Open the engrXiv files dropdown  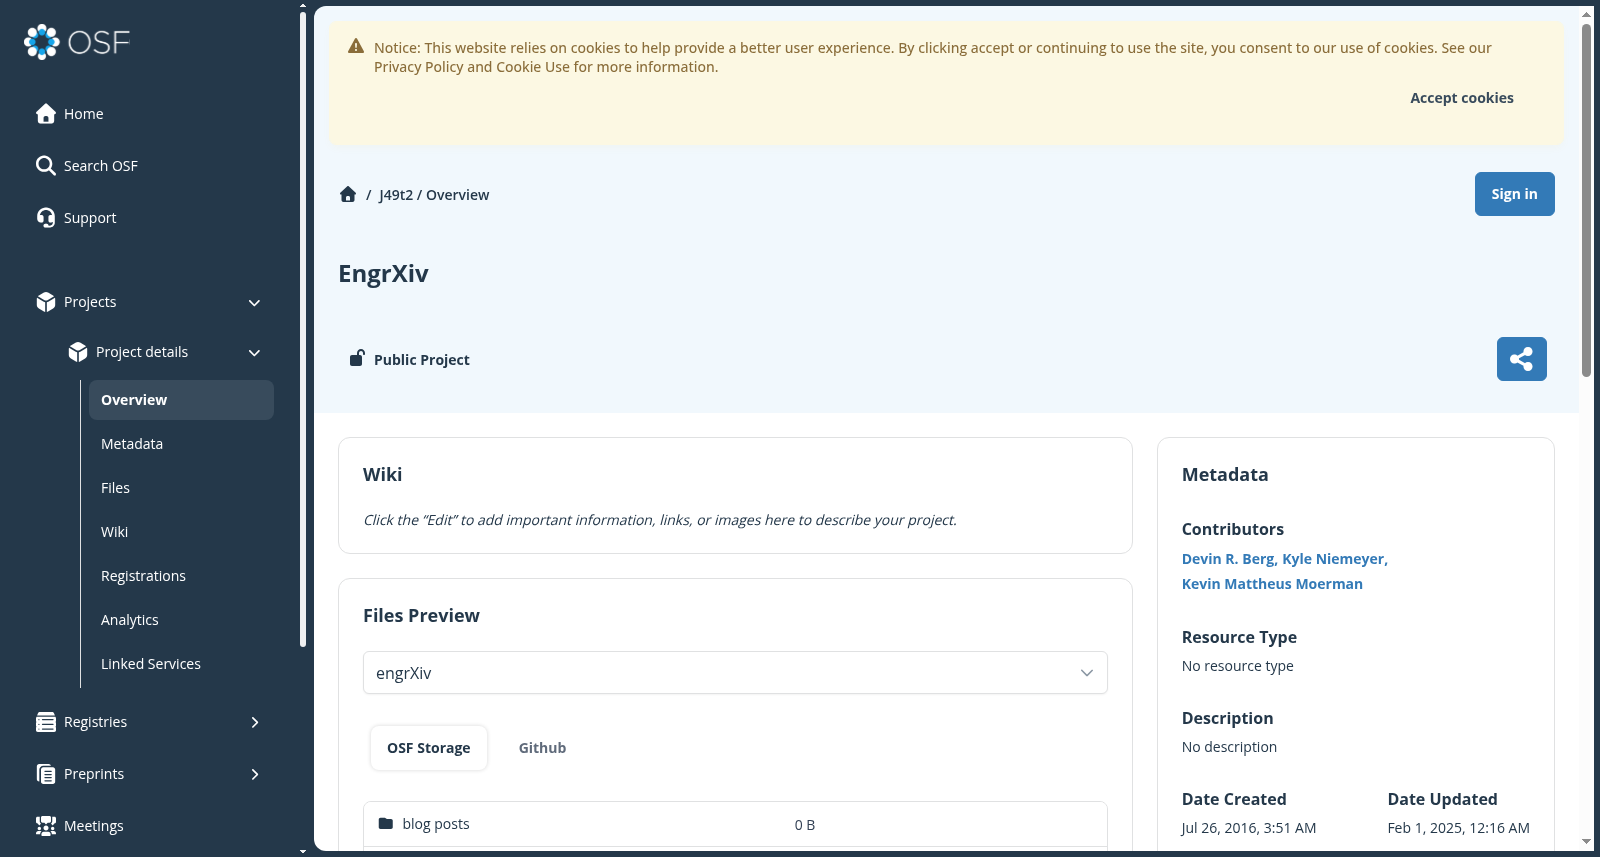click(735, 673)
